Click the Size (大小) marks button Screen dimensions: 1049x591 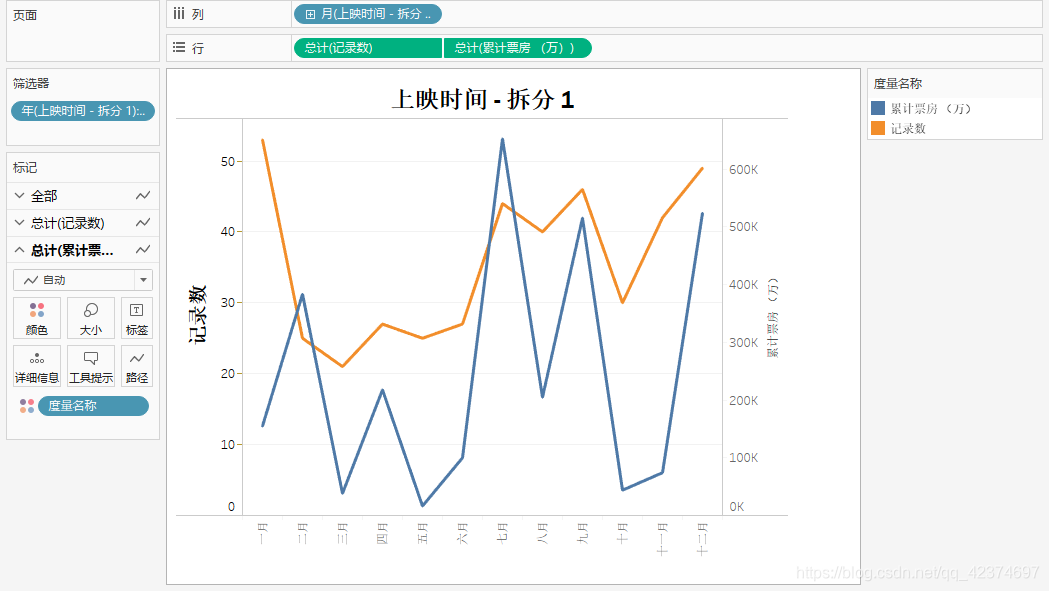pos(90,318)
